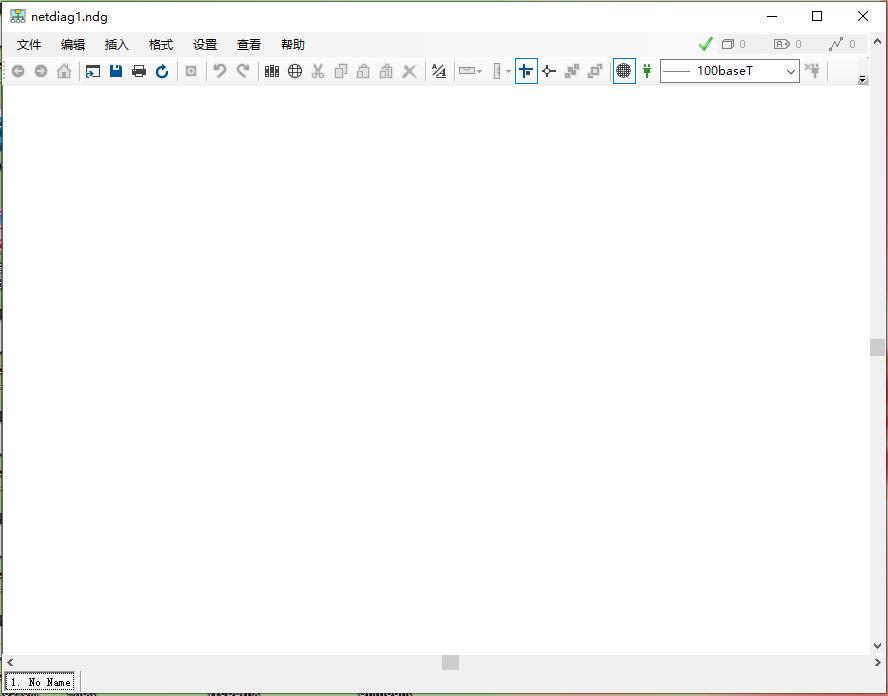Viewport: 888px width, 696px height.
Task: Click the grayed square stop icon
Action: click(x=191, y=71)
